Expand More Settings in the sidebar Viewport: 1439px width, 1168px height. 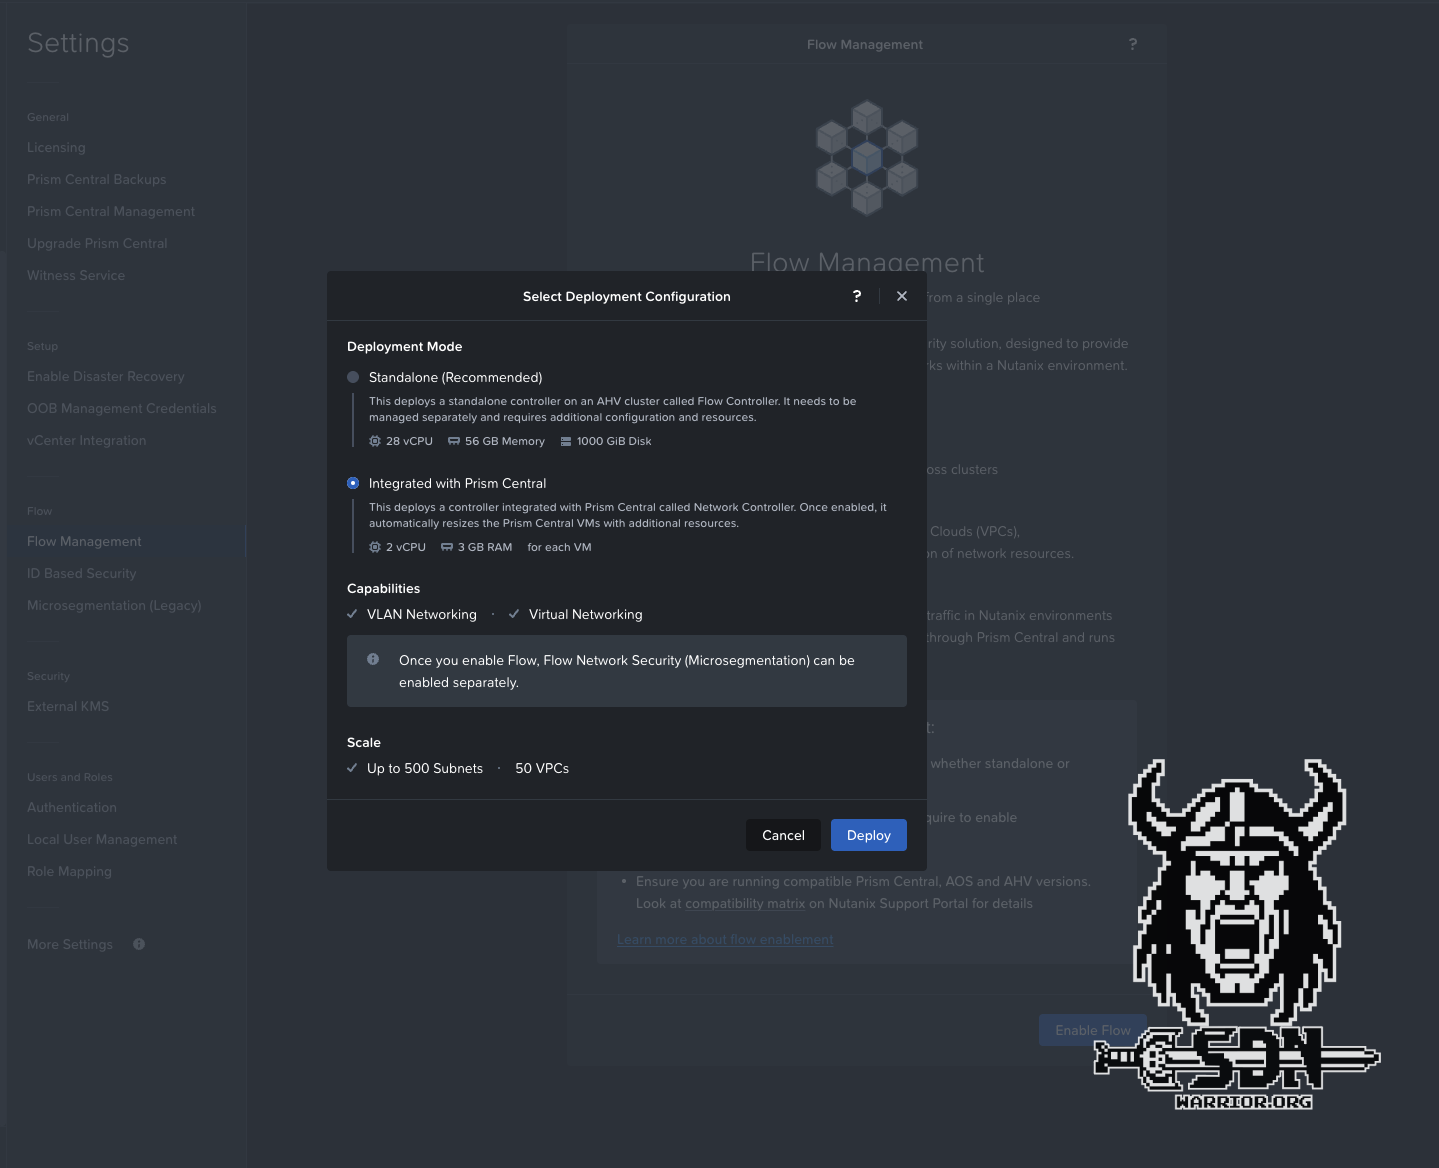click(x=70, y=944)
